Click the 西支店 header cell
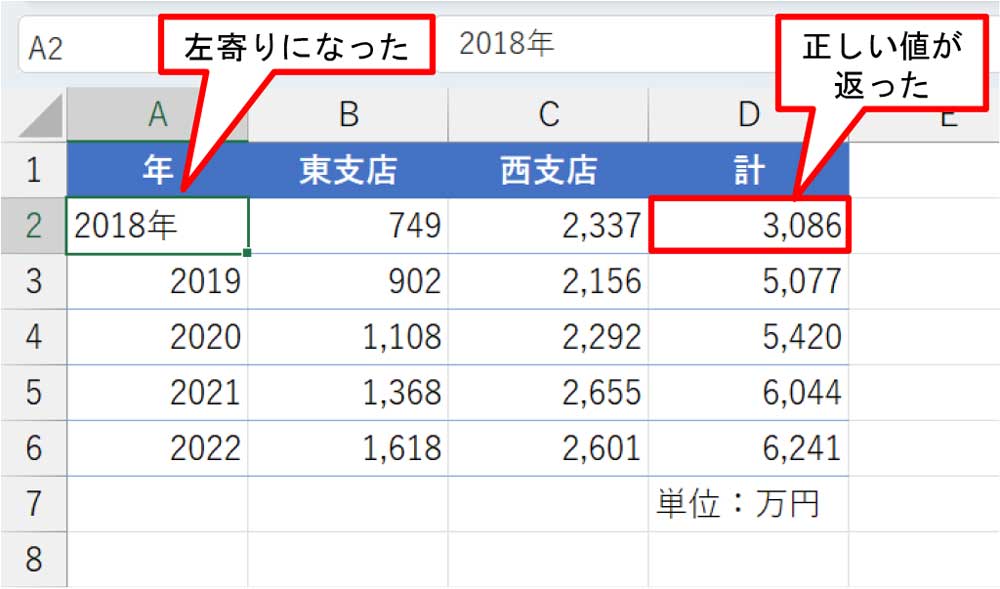 [x=548, y=171]
